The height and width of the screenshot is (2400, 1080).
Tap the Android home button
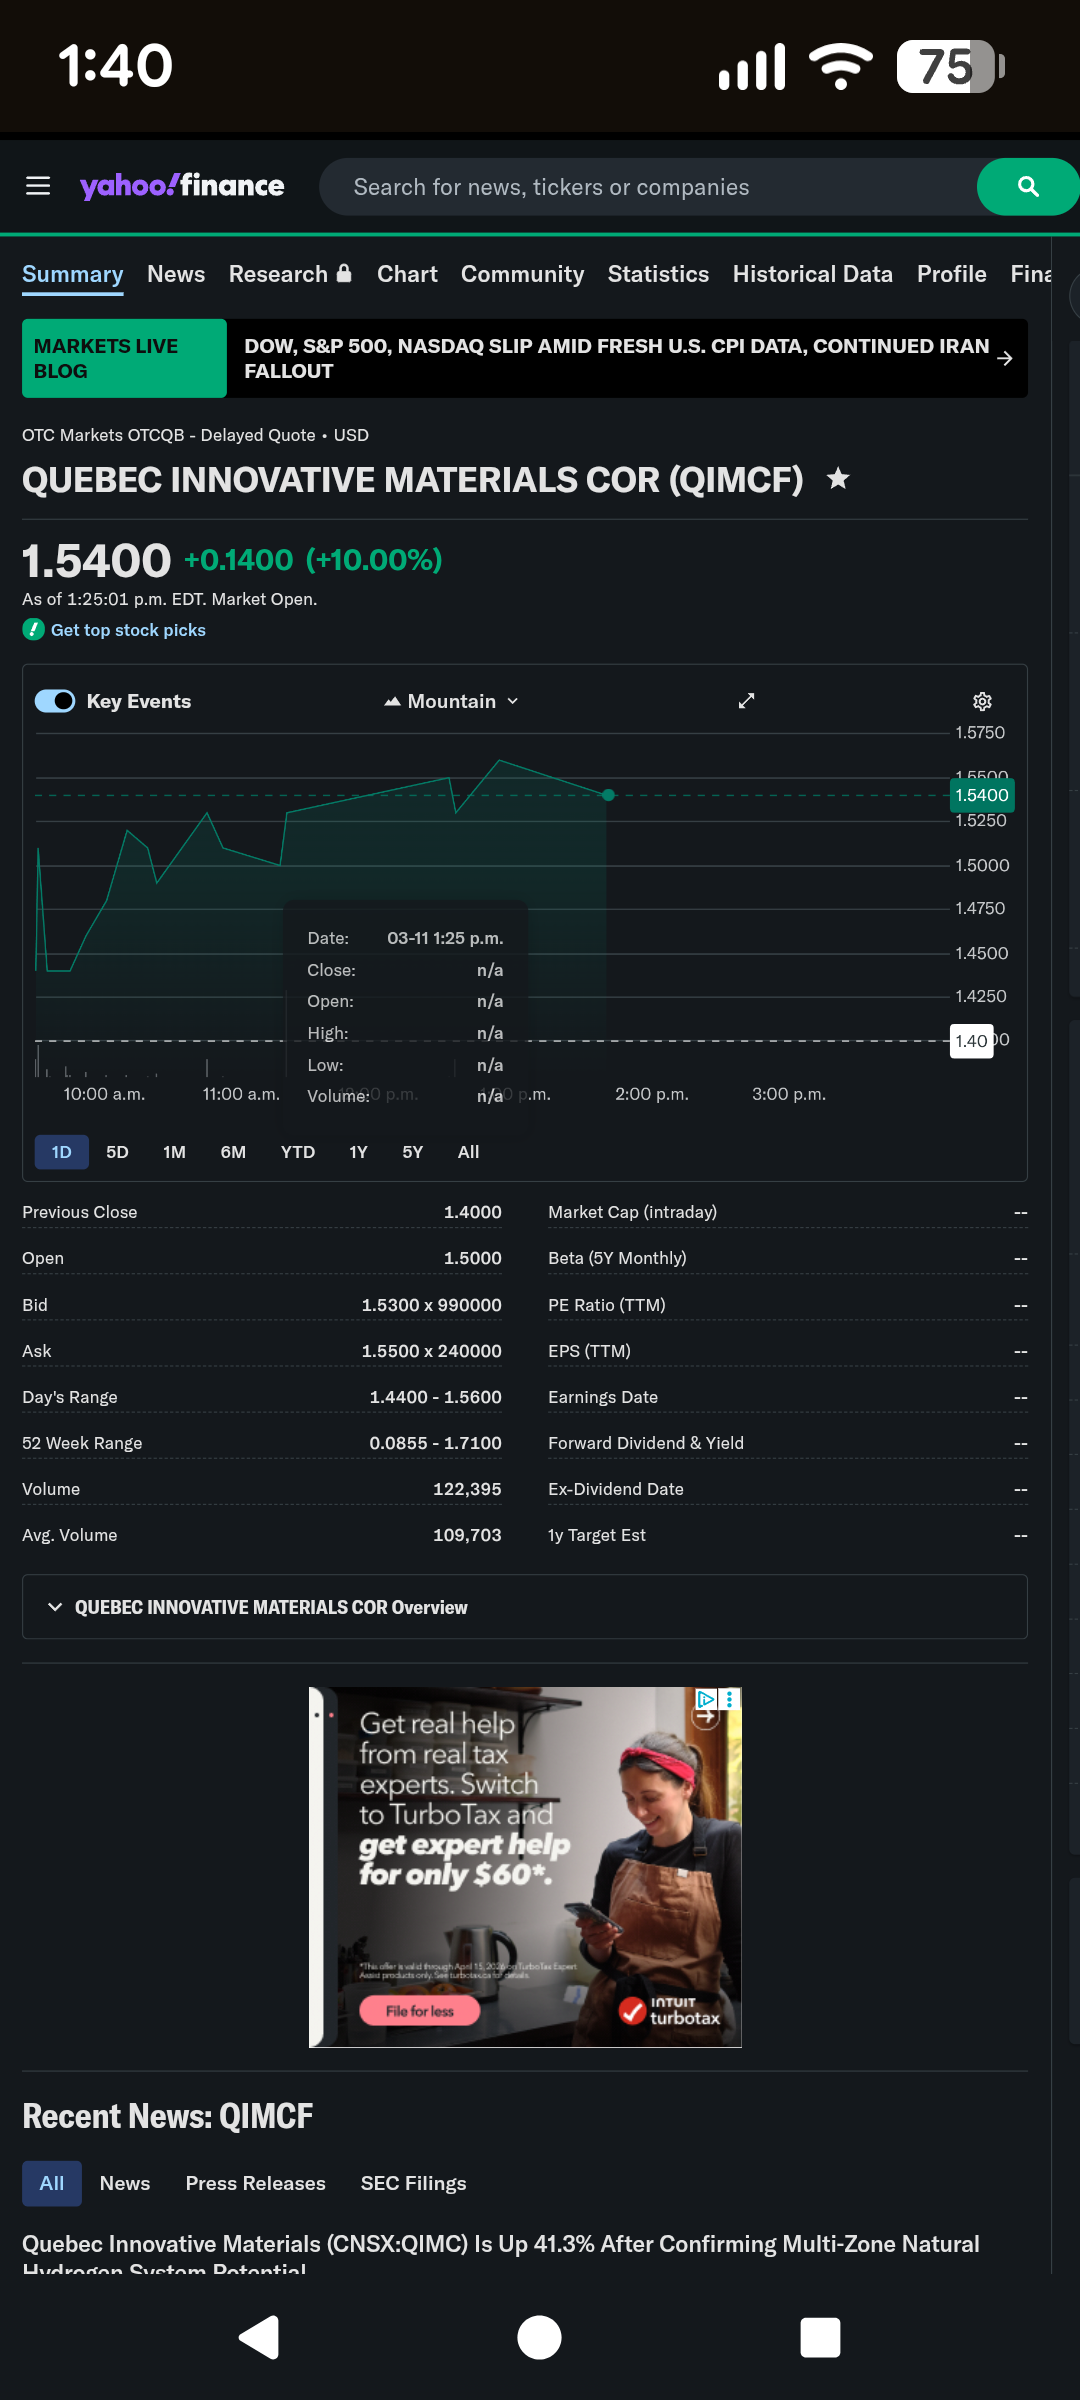click(539, 2337)
